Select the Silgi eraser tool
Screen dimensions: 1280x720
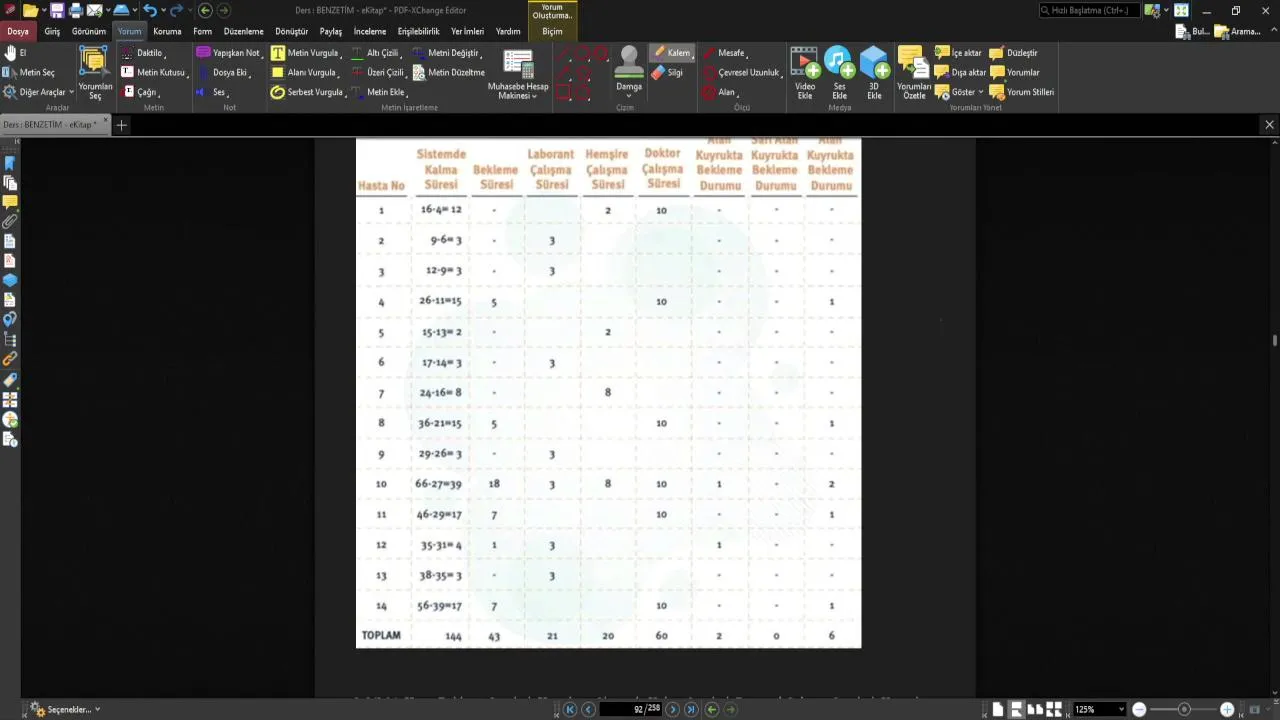[x=667, y=72]
